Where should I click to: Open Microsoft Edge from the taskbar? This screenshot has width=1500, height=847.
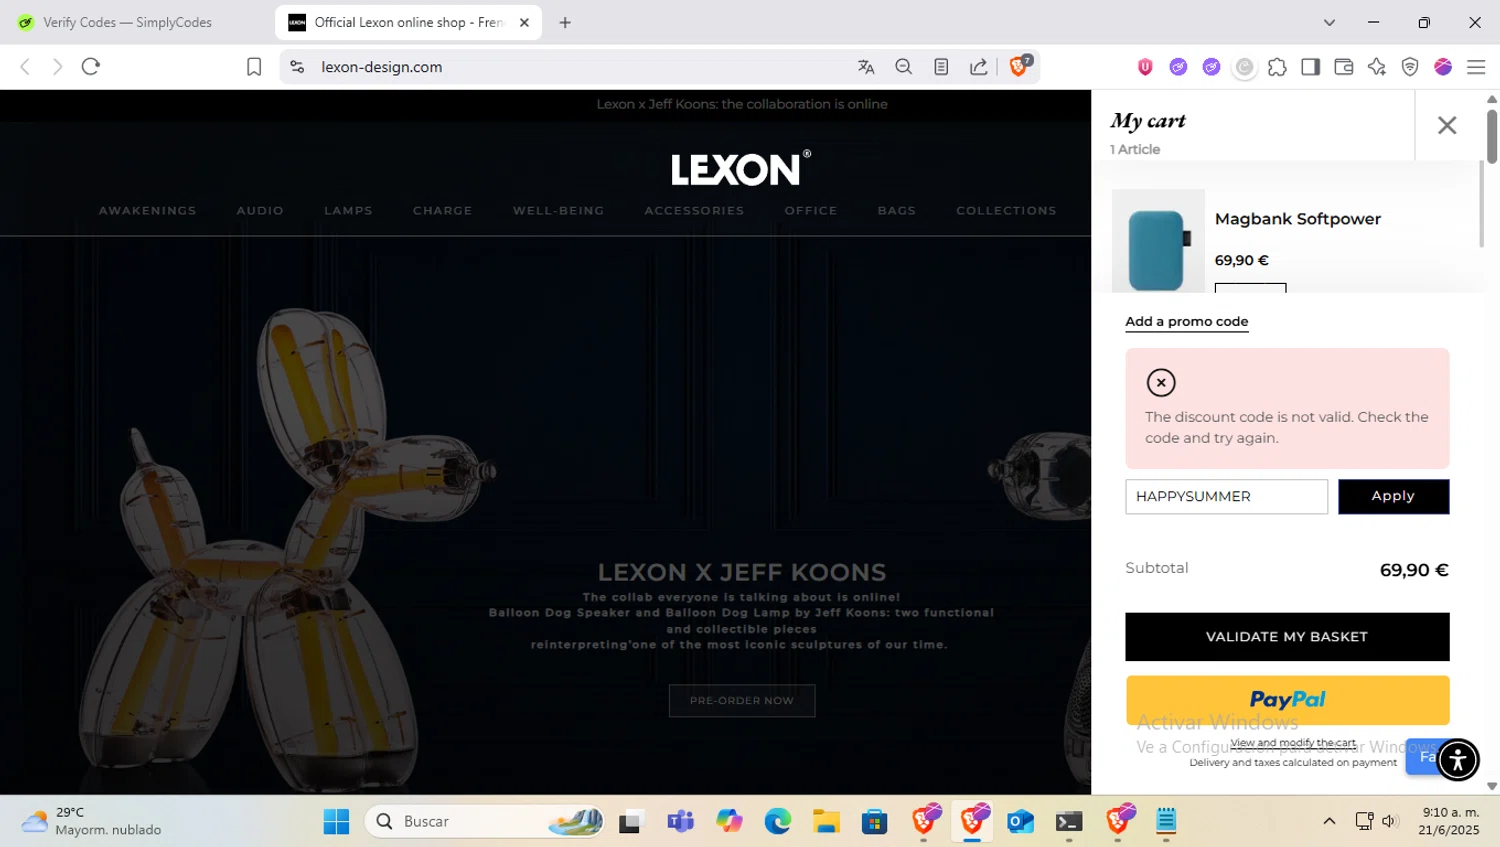tap(777, 821)
